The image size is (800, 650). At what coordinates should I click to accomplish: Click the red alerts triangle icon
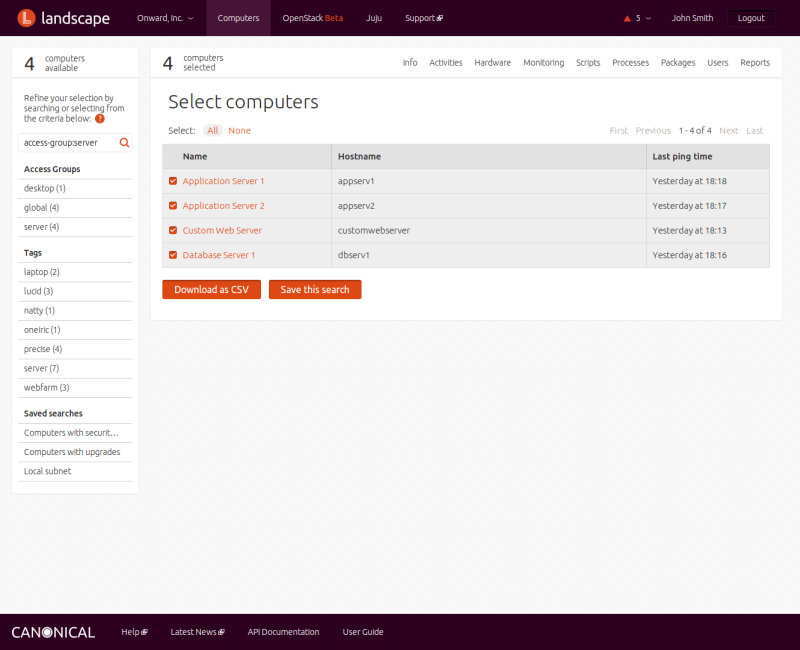627,18
